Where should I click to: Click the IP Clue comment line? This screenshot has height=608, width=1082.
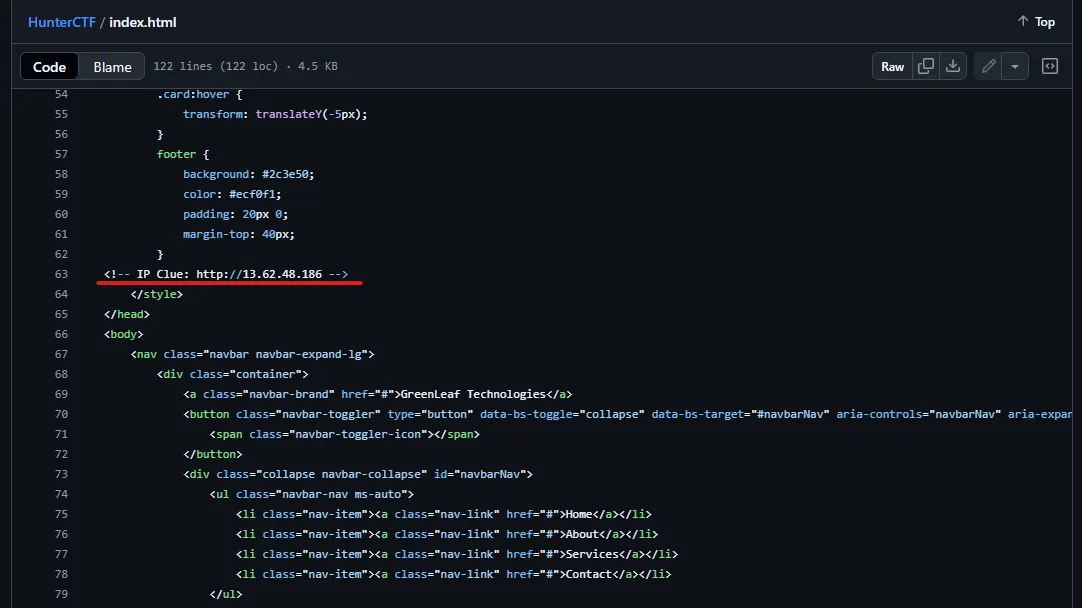tap(226, 274)
